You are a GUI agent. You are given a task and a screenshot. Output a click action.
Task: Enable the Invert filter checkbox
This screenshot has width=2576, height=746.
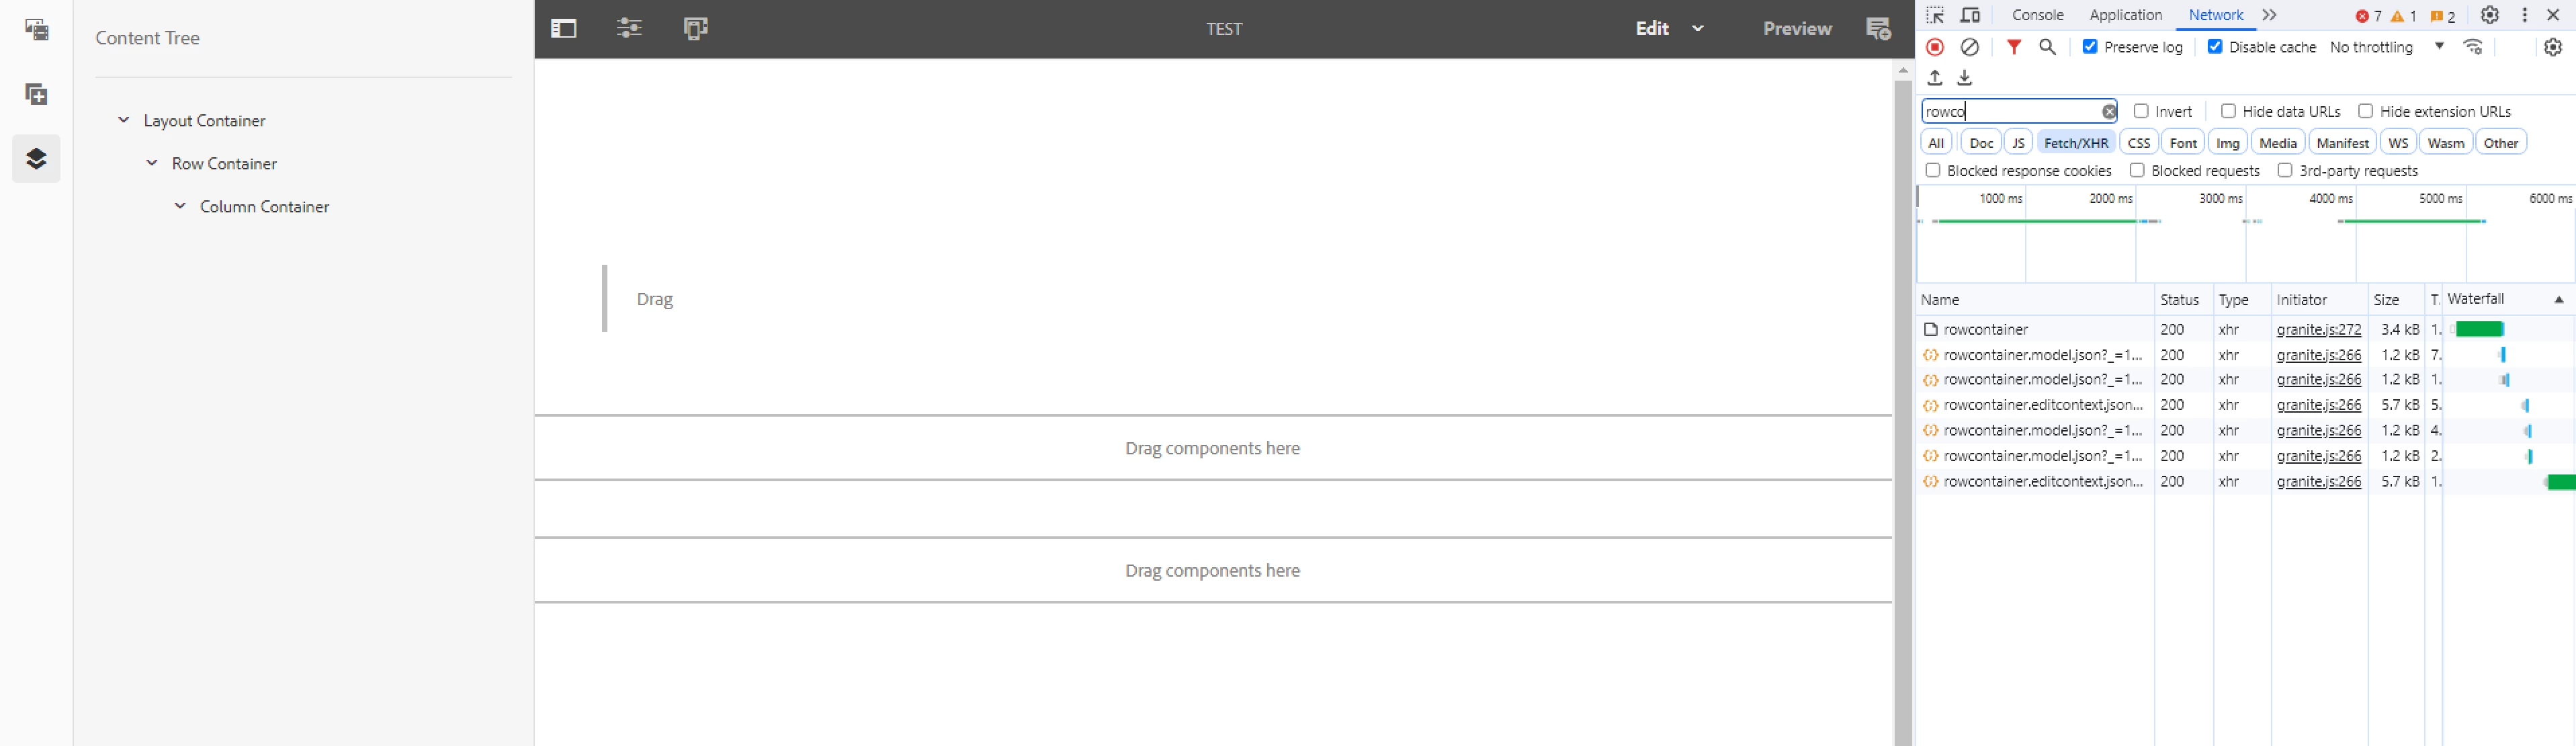[2141, 111]
